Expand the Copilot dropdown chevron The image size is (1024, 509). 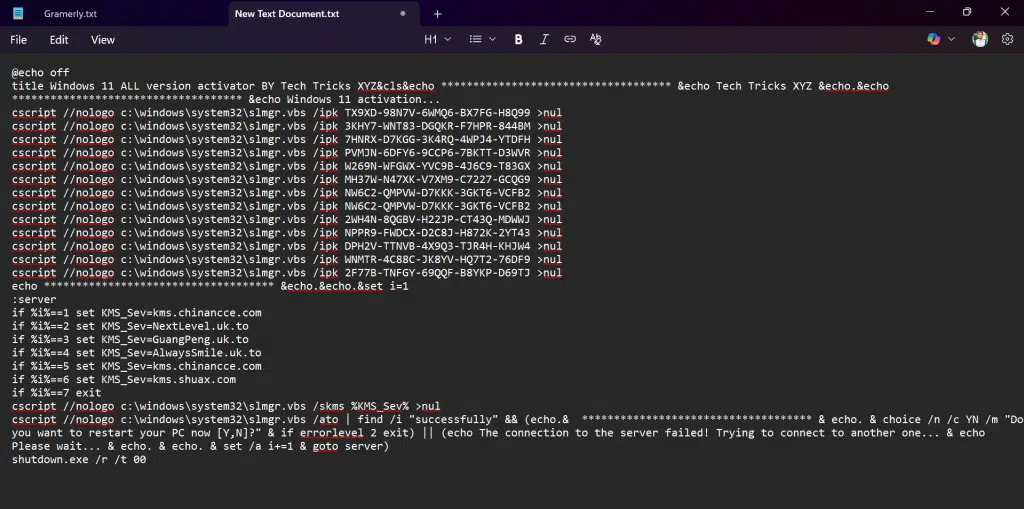click(951, 40)
